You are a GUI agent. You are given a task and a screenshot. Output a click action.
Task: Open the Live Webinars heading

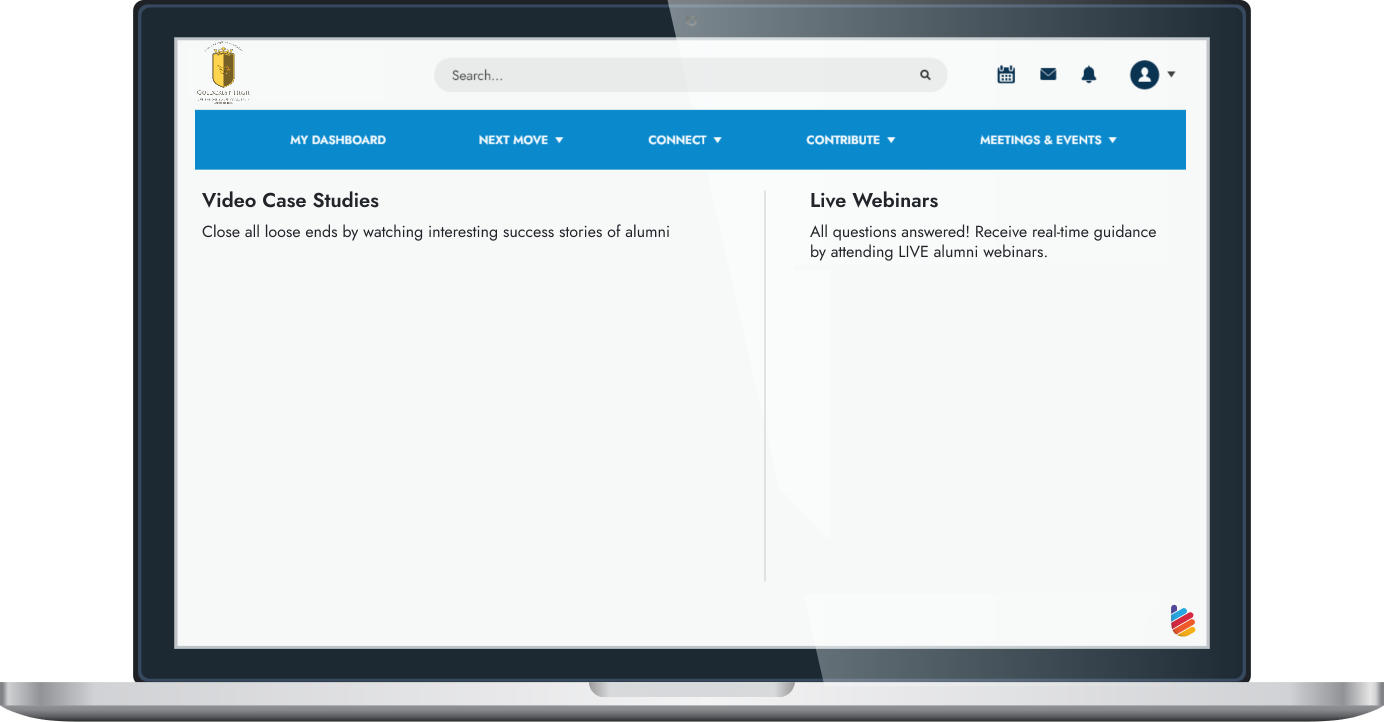[x=874, y=200]
